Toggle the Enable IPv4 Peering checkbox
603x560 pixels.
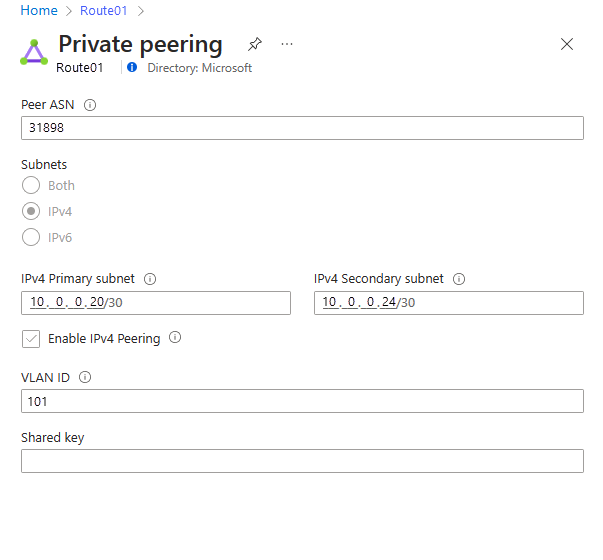(31, 339)
